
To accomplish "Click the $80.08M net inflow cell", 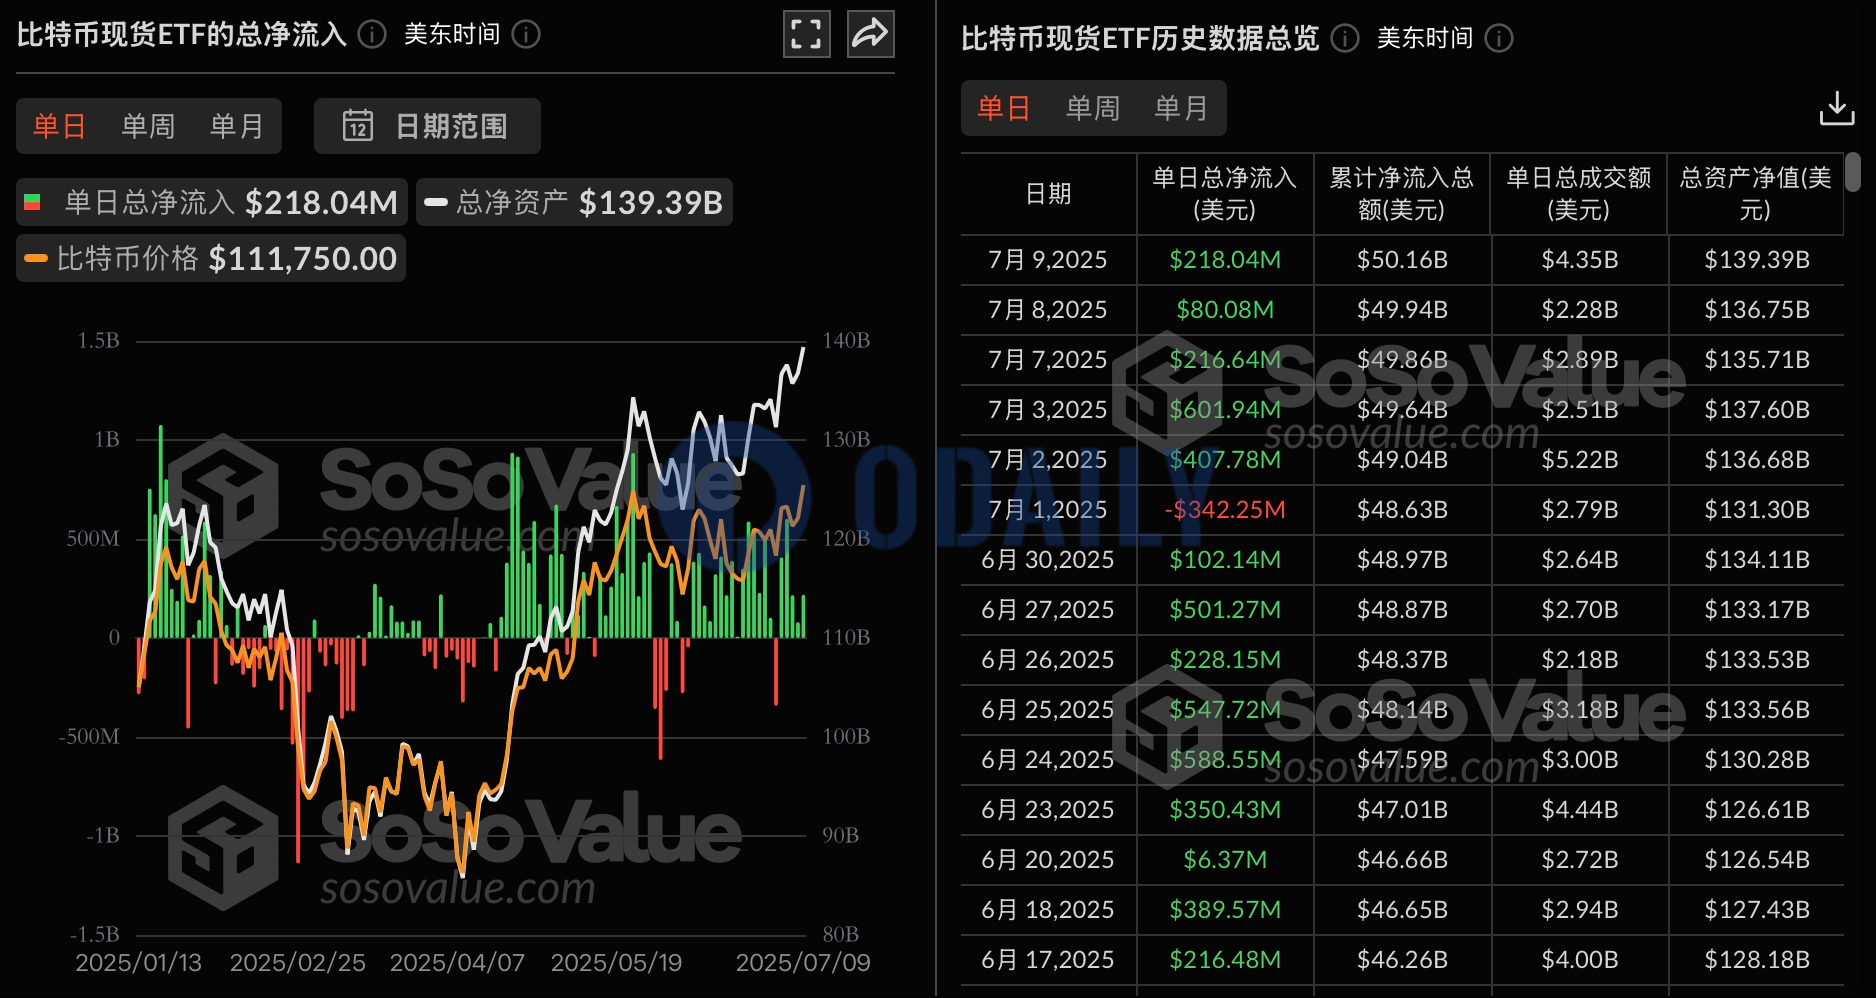I will coord(1225,310).
